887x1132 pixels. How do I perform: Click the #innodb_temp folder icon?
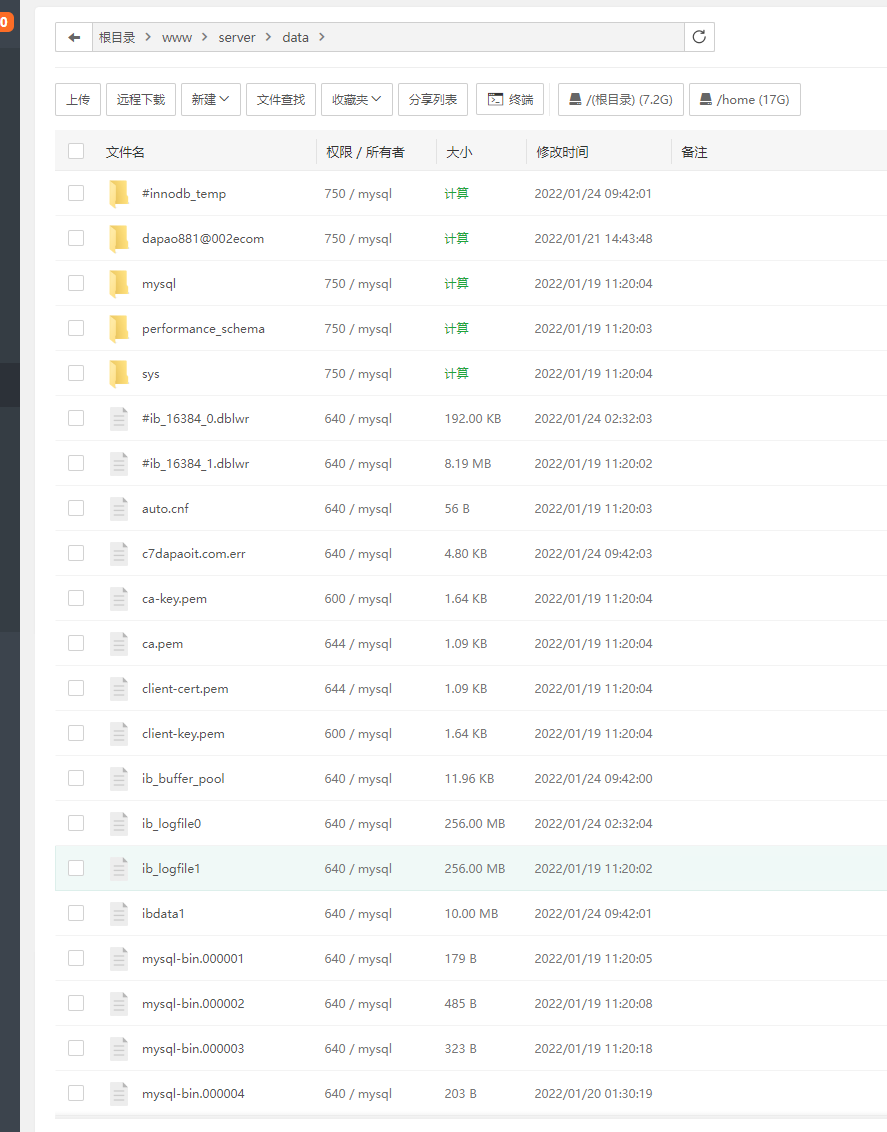pos(119,193)
